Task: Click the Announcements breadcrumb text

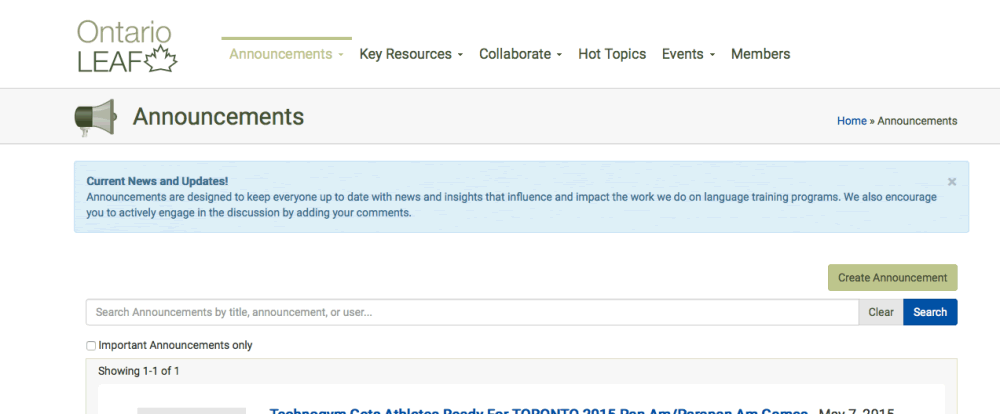Action: [917, 121]
